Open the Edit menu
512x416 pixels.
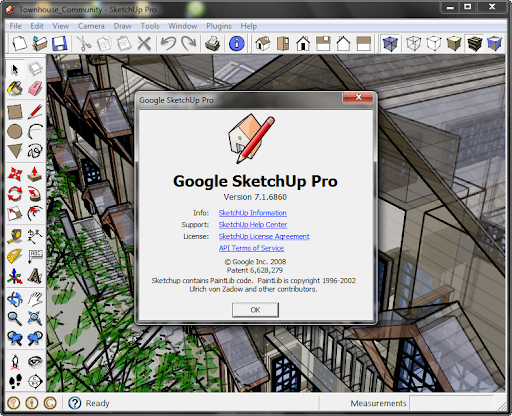(x=37, y=26)
